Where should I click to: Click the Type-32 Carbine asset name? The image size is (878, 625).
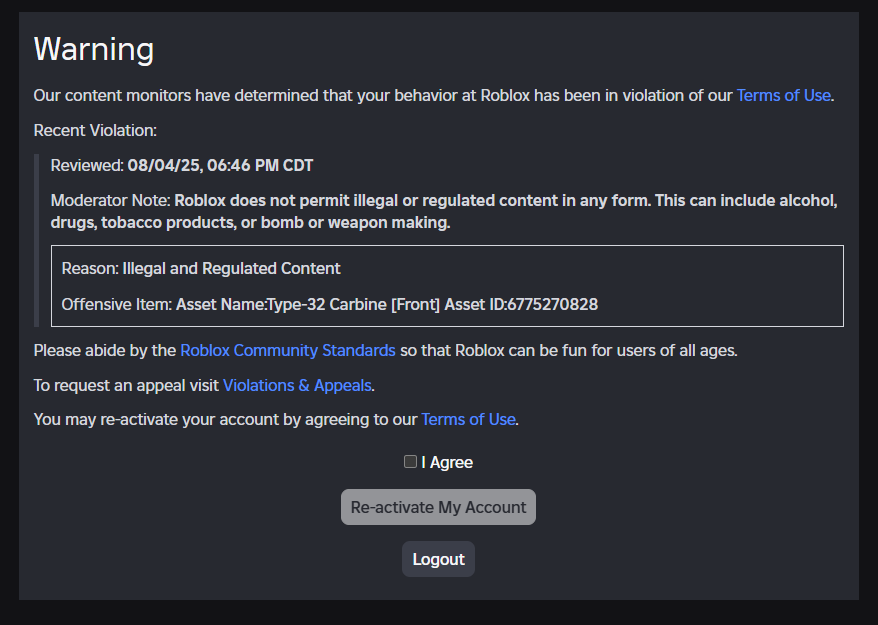pos(300,304)
